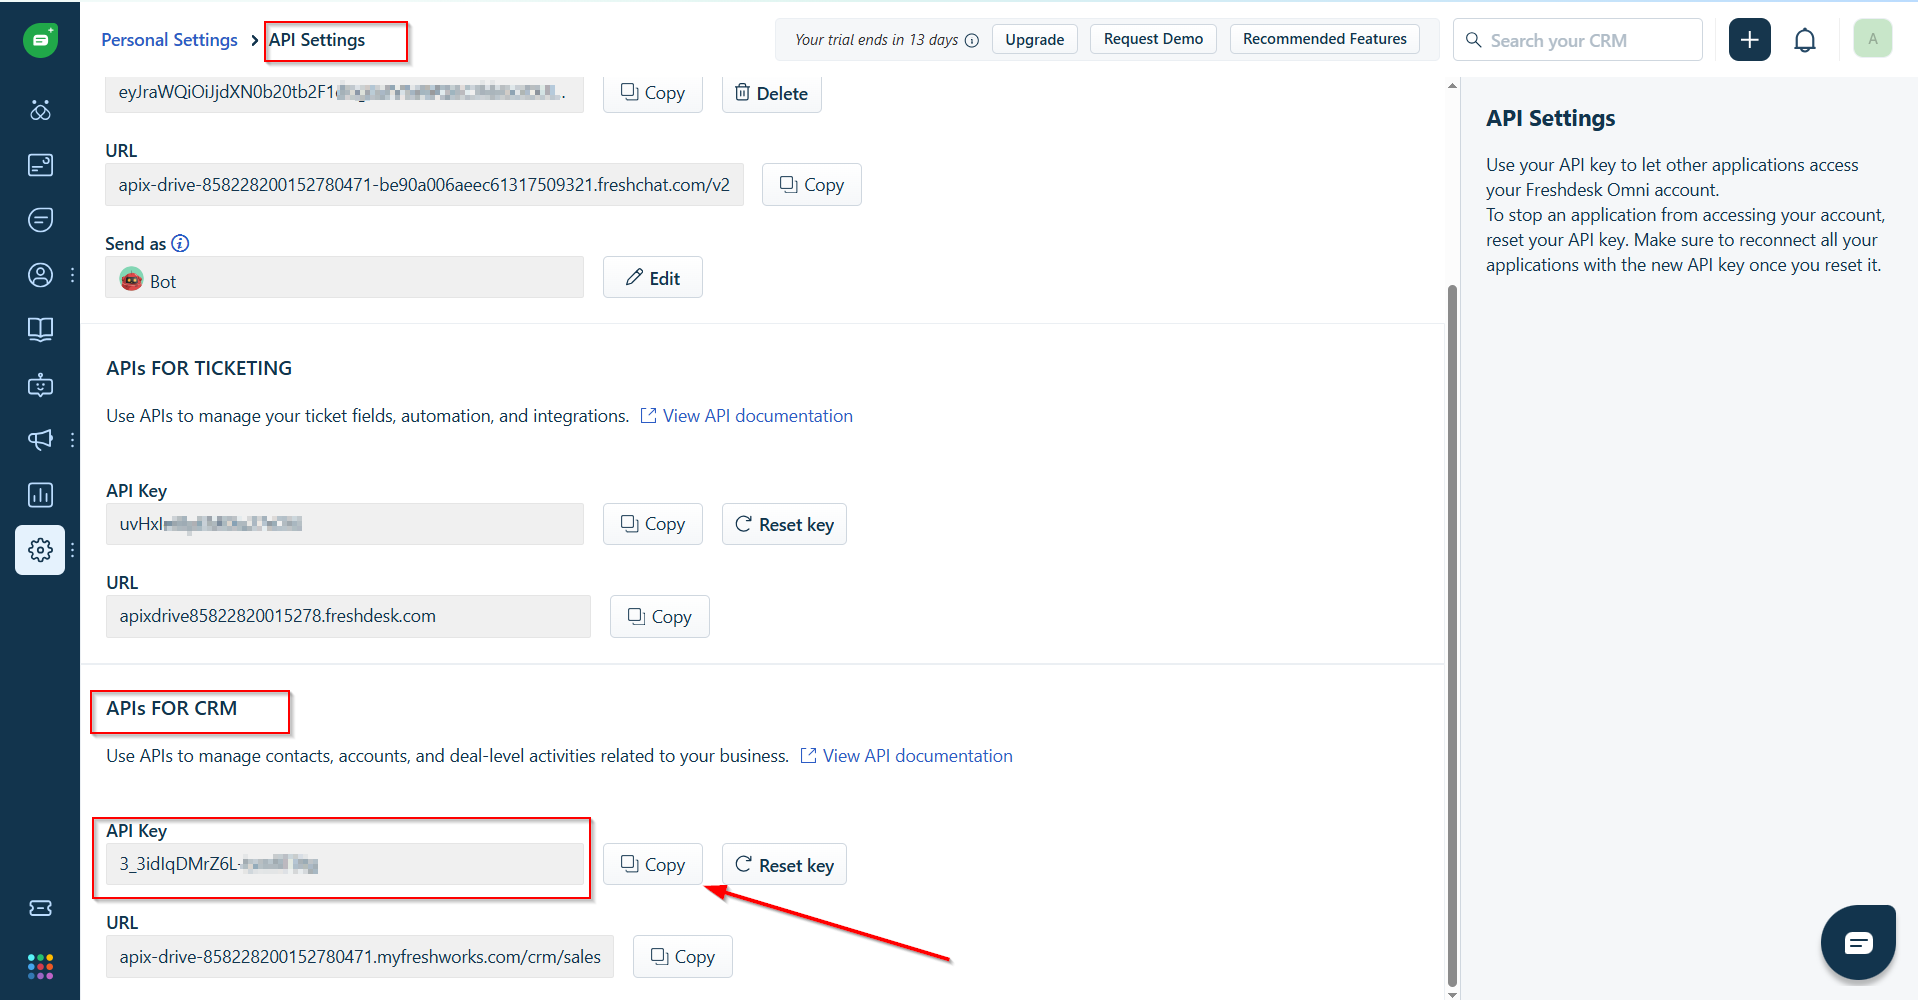Expand the Campaigns sidebar submenu dots

[72, 440]
